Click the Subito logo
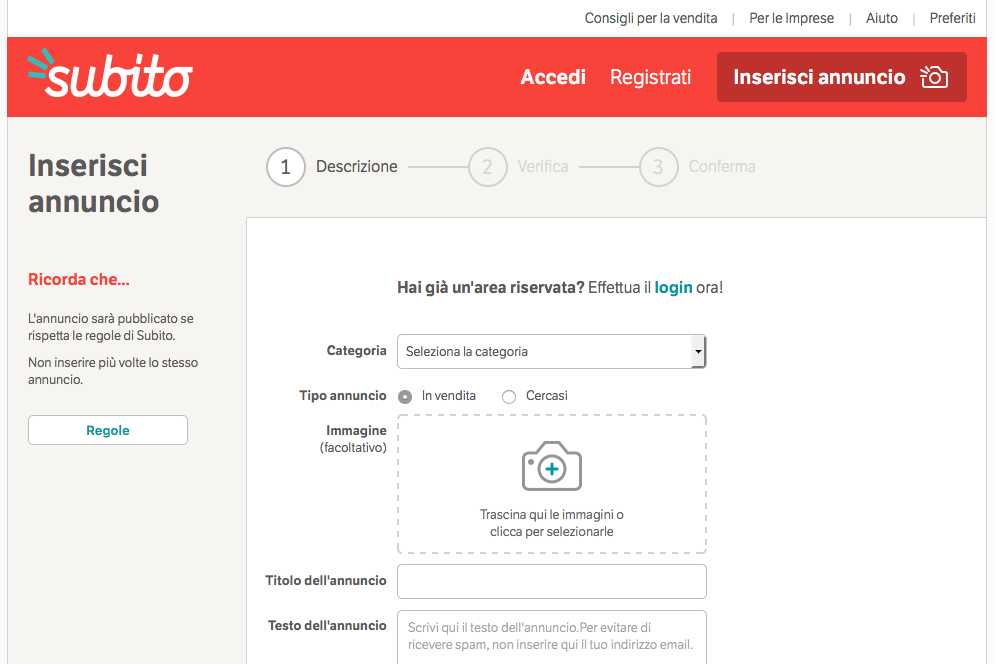This screenshot has width=994, height=664. coord(110,76)
